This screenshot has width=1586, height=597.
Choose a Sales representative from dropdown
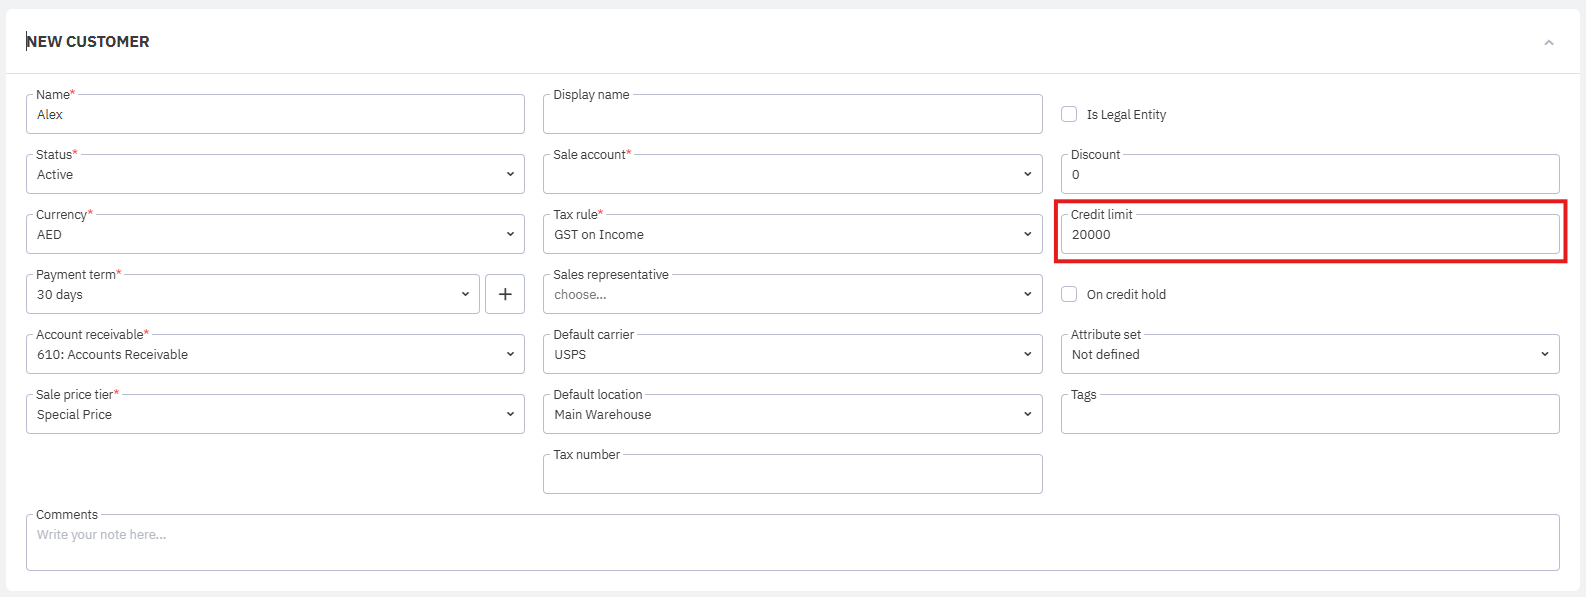point(792,295)
